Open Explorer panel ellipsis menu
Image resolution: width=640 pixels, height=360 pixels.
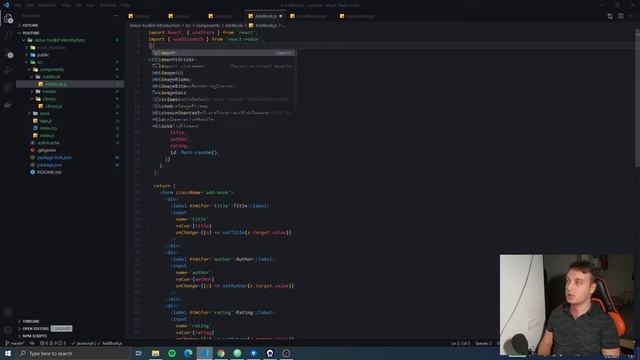coord(116,16)
